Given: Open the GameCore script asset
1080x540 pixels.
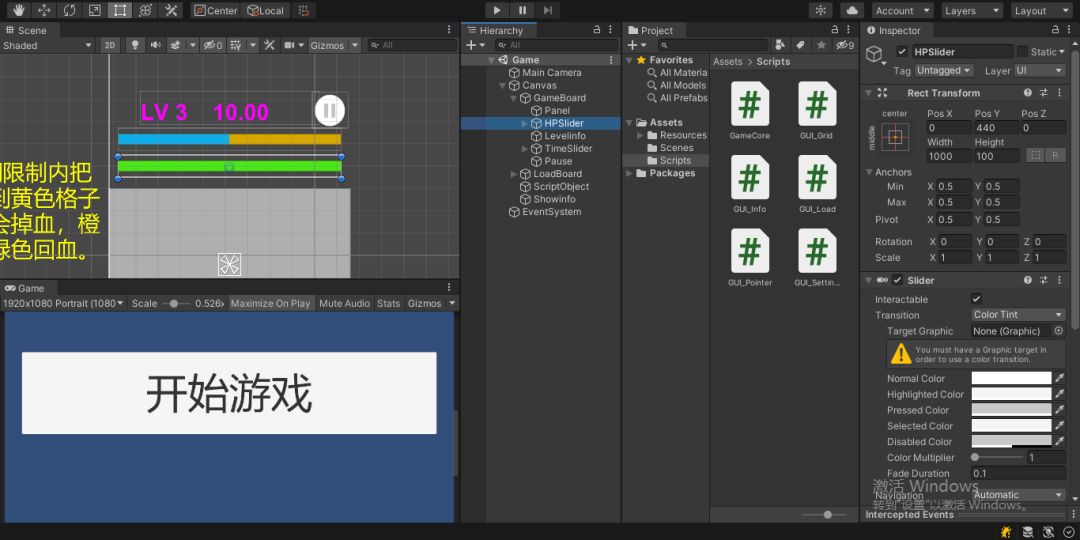Looking at the screenshot, I should (749, 104).
